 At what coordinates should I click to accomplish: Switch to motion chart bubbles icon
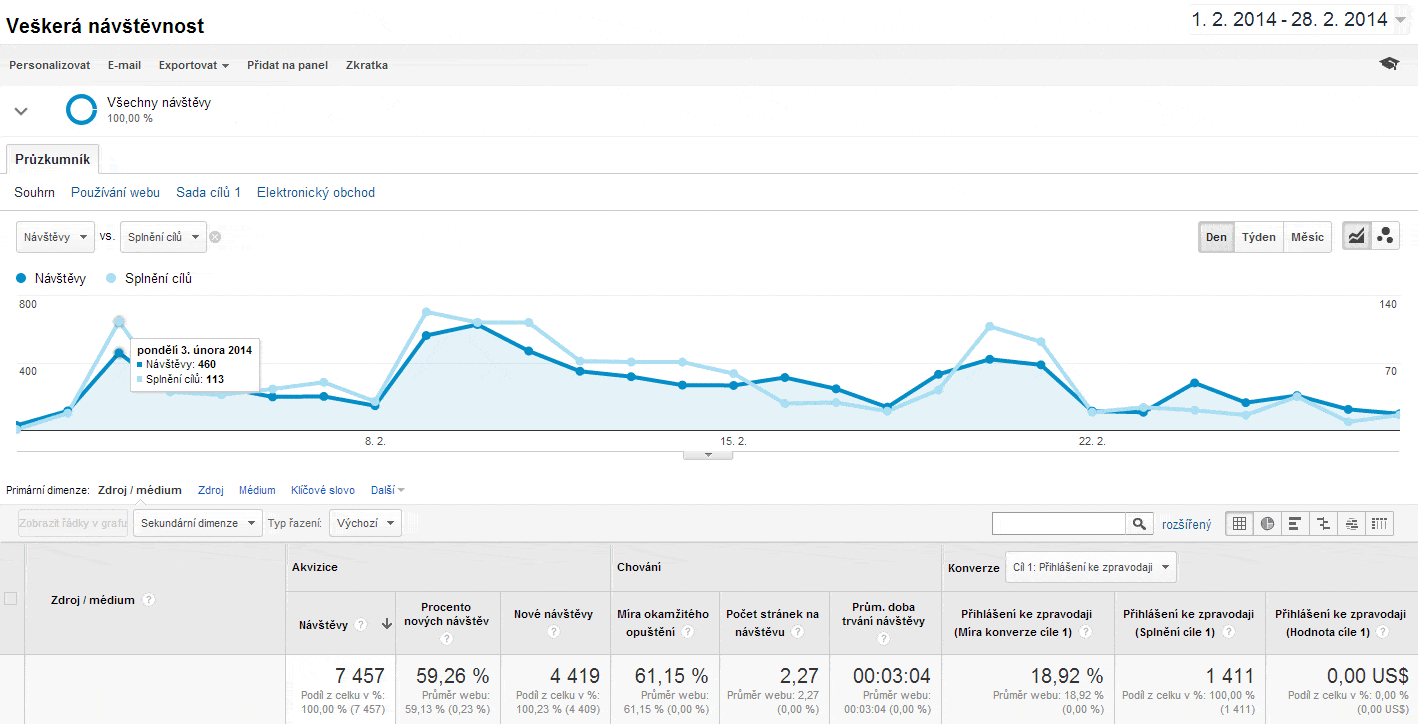click(1385, 237)
